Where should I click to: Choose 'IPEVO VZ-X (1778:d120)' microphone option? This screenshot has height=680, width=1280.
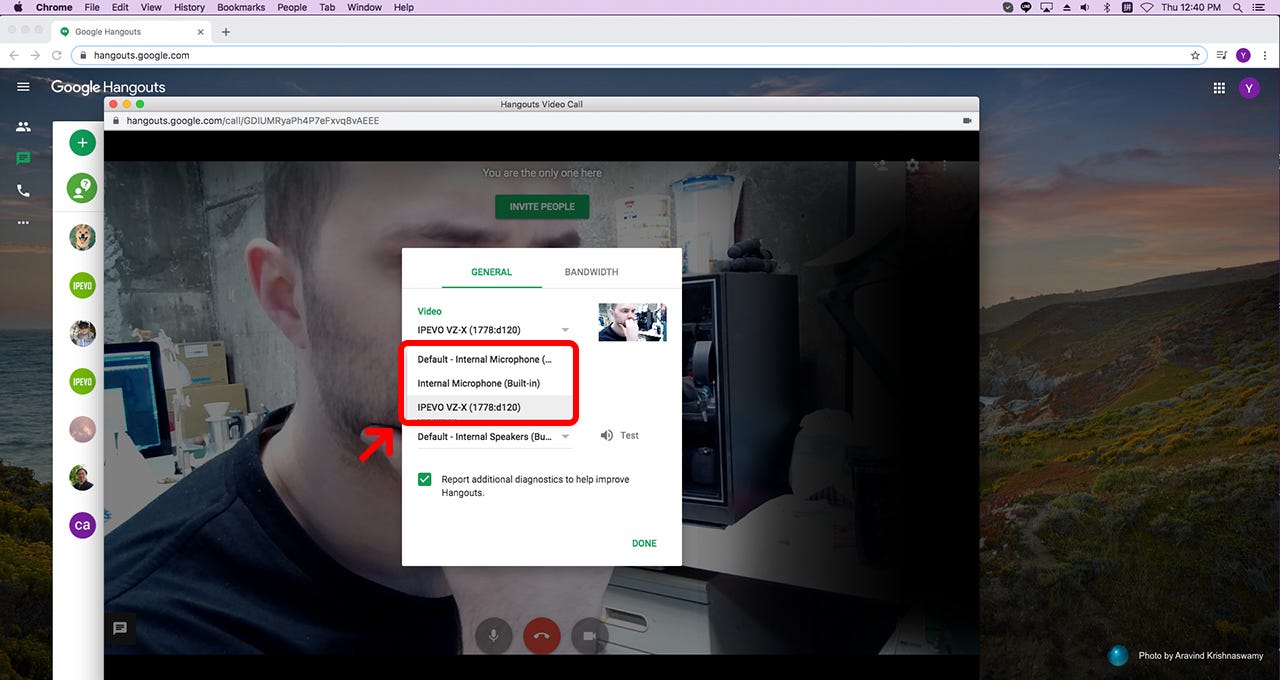click(490, 408)
